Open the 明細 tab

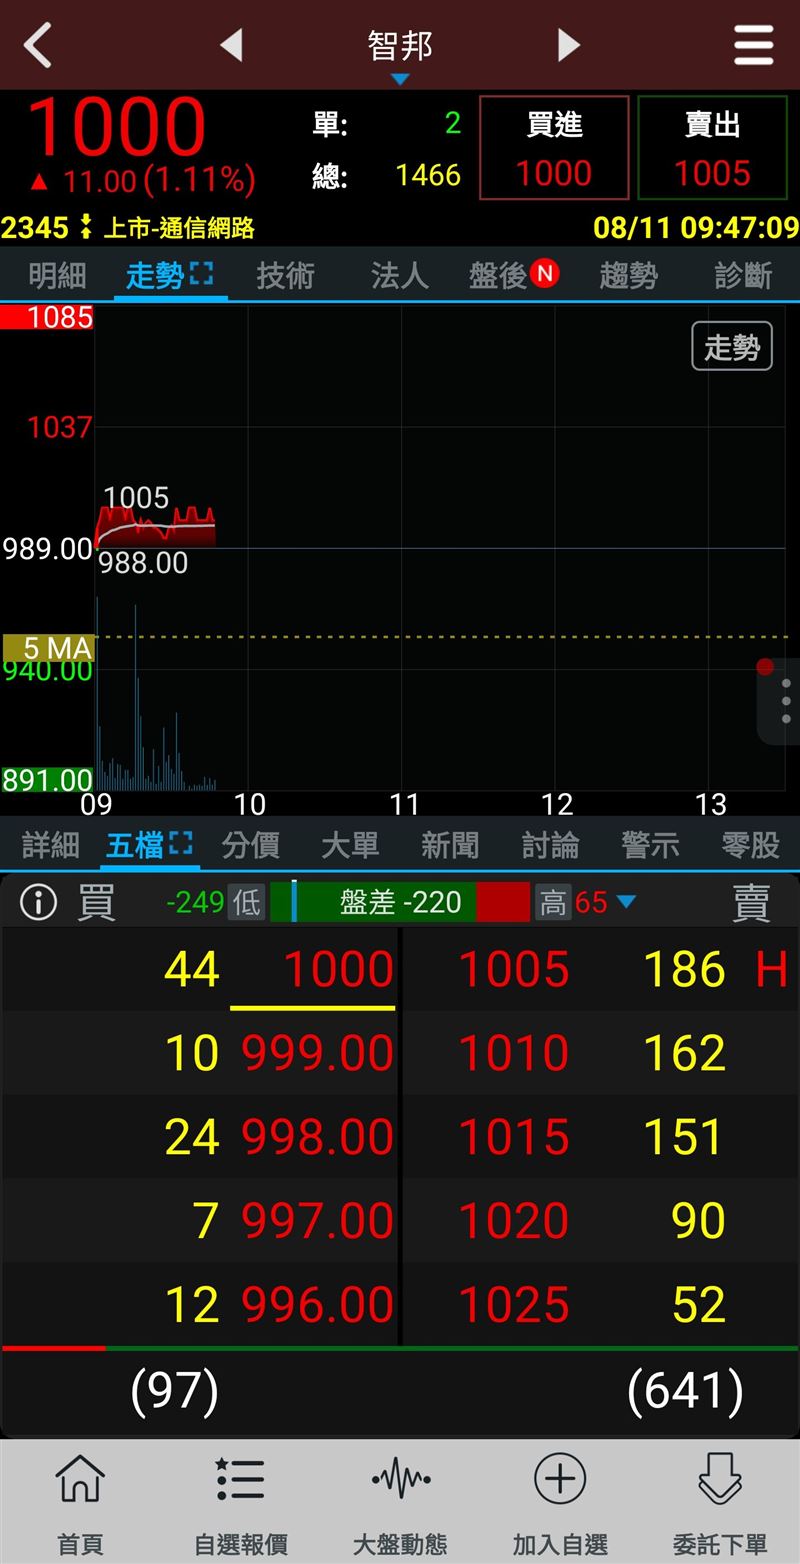point(57,275)
